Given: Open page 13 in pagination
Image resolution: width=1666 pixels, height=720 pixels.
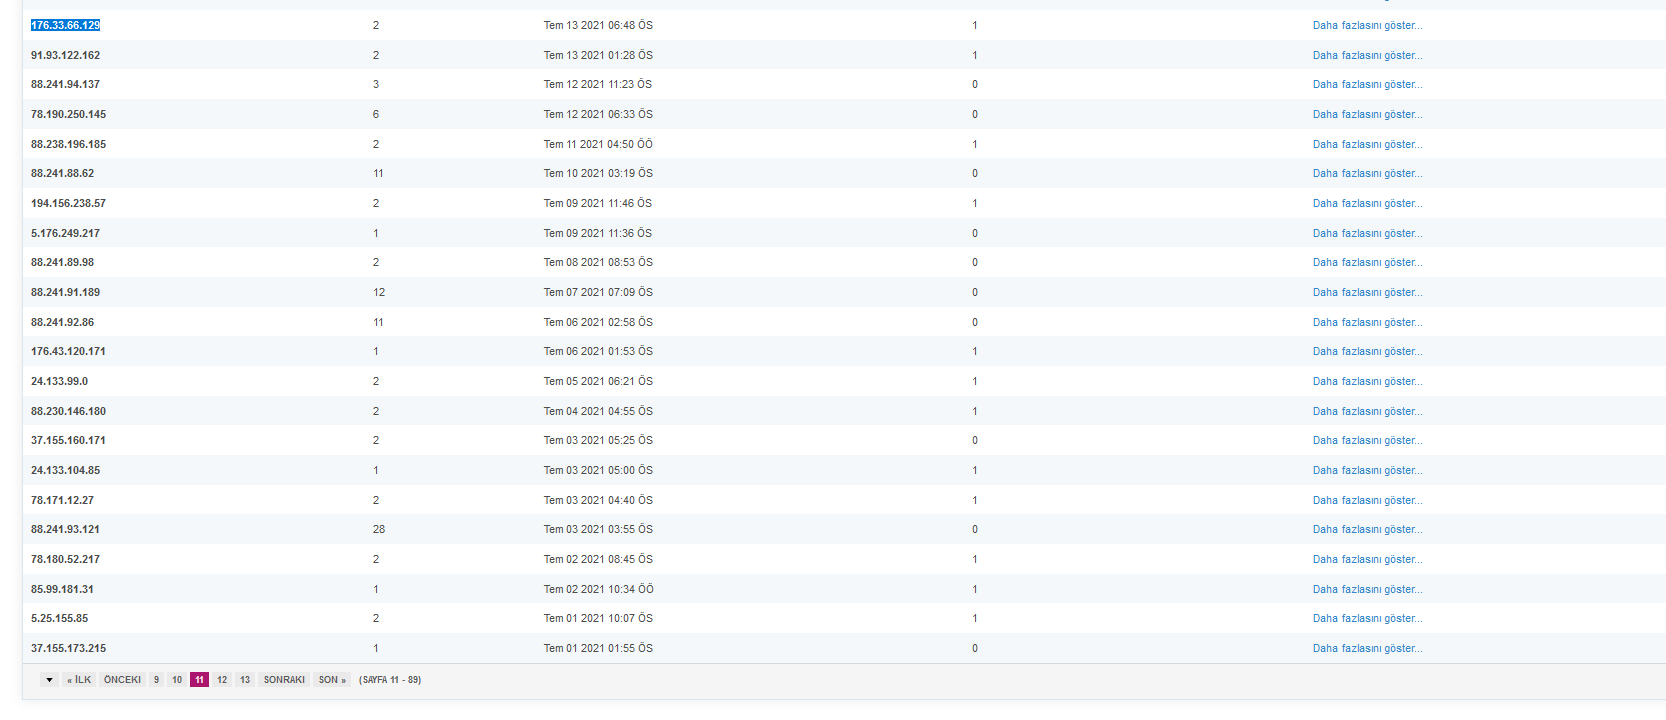Looking at the screenshot, I should click(245, 680).
